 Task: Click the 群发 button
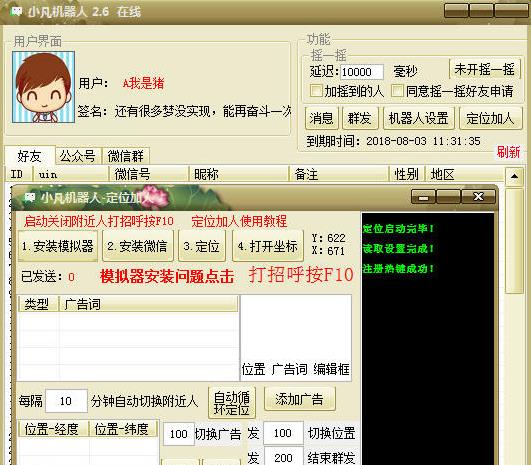[x=360, y=118]
